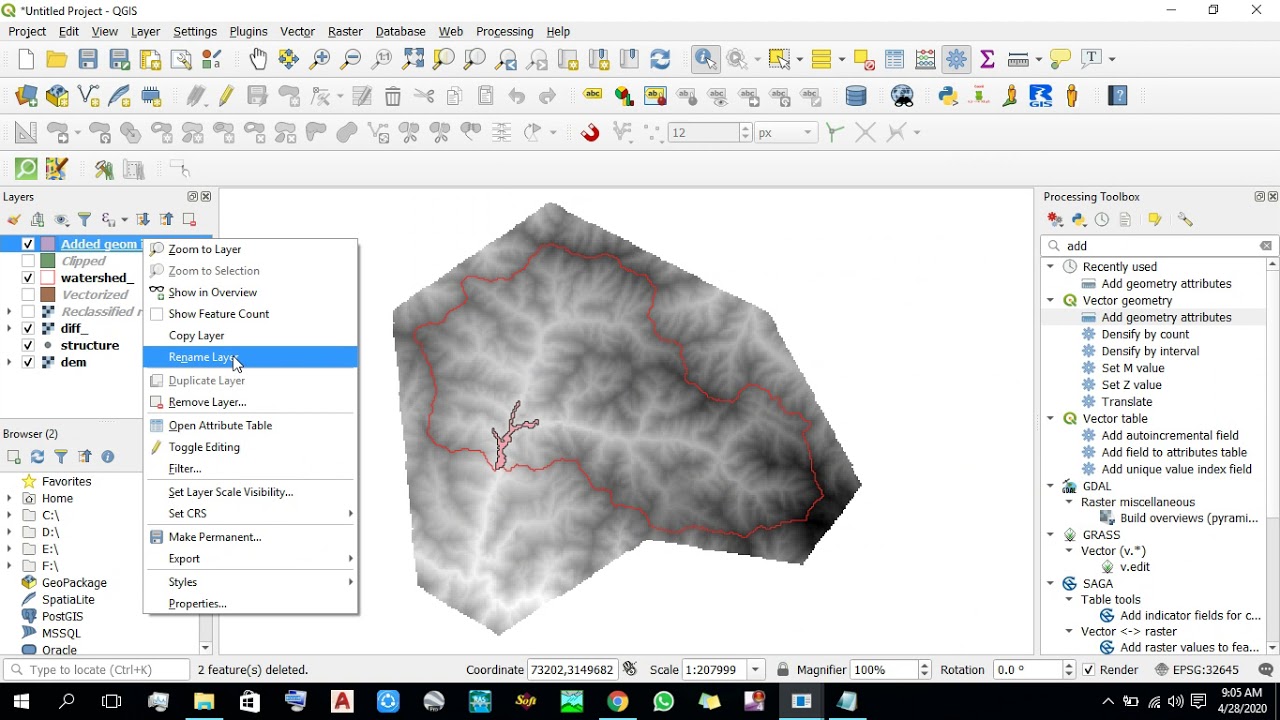
Task: Toggle the diff_ layer checkbox
Action: tap(28, 328)
